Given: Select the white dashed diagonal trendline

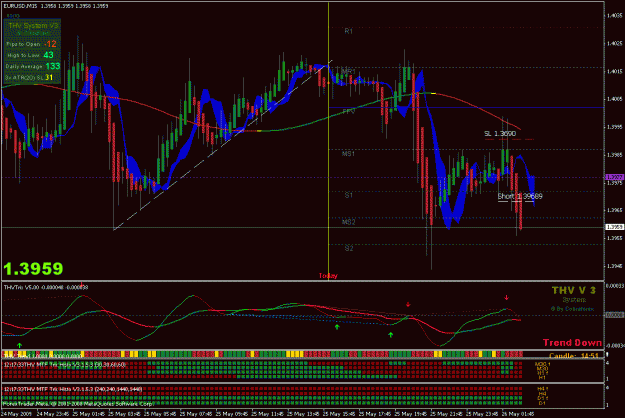Looking at the screenshot, I should coord(223,145).
